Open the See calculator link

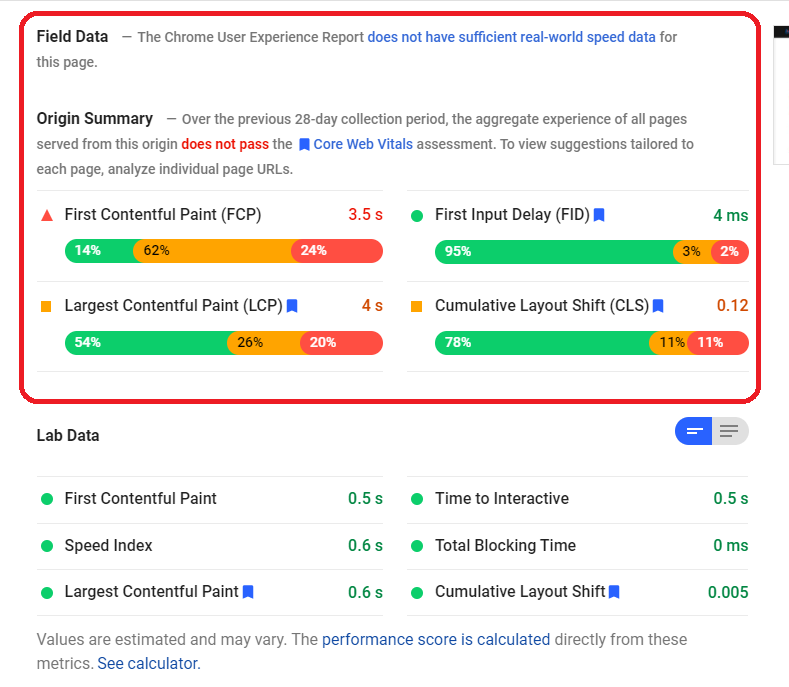[149, 664]
